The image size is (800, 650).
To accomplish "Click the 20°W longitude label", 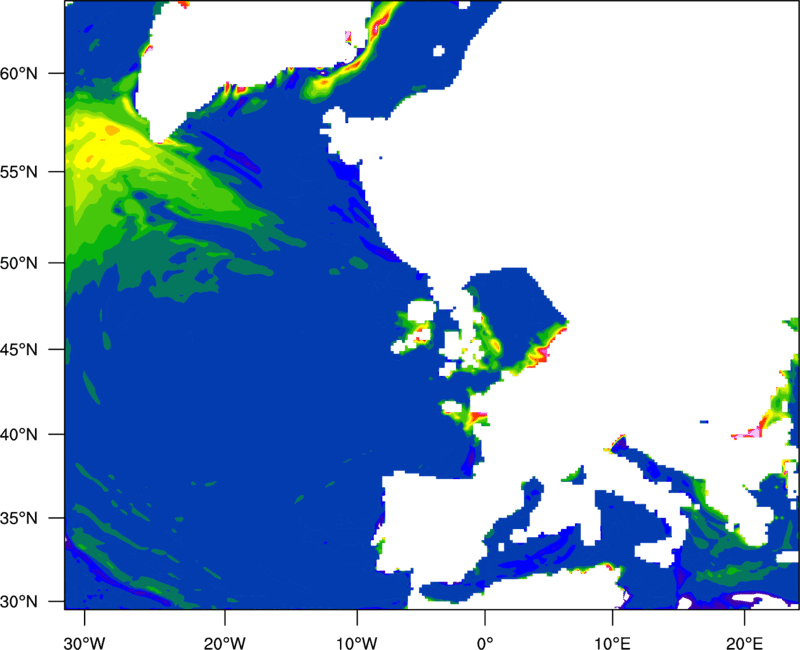I will [x=224, y=643].
